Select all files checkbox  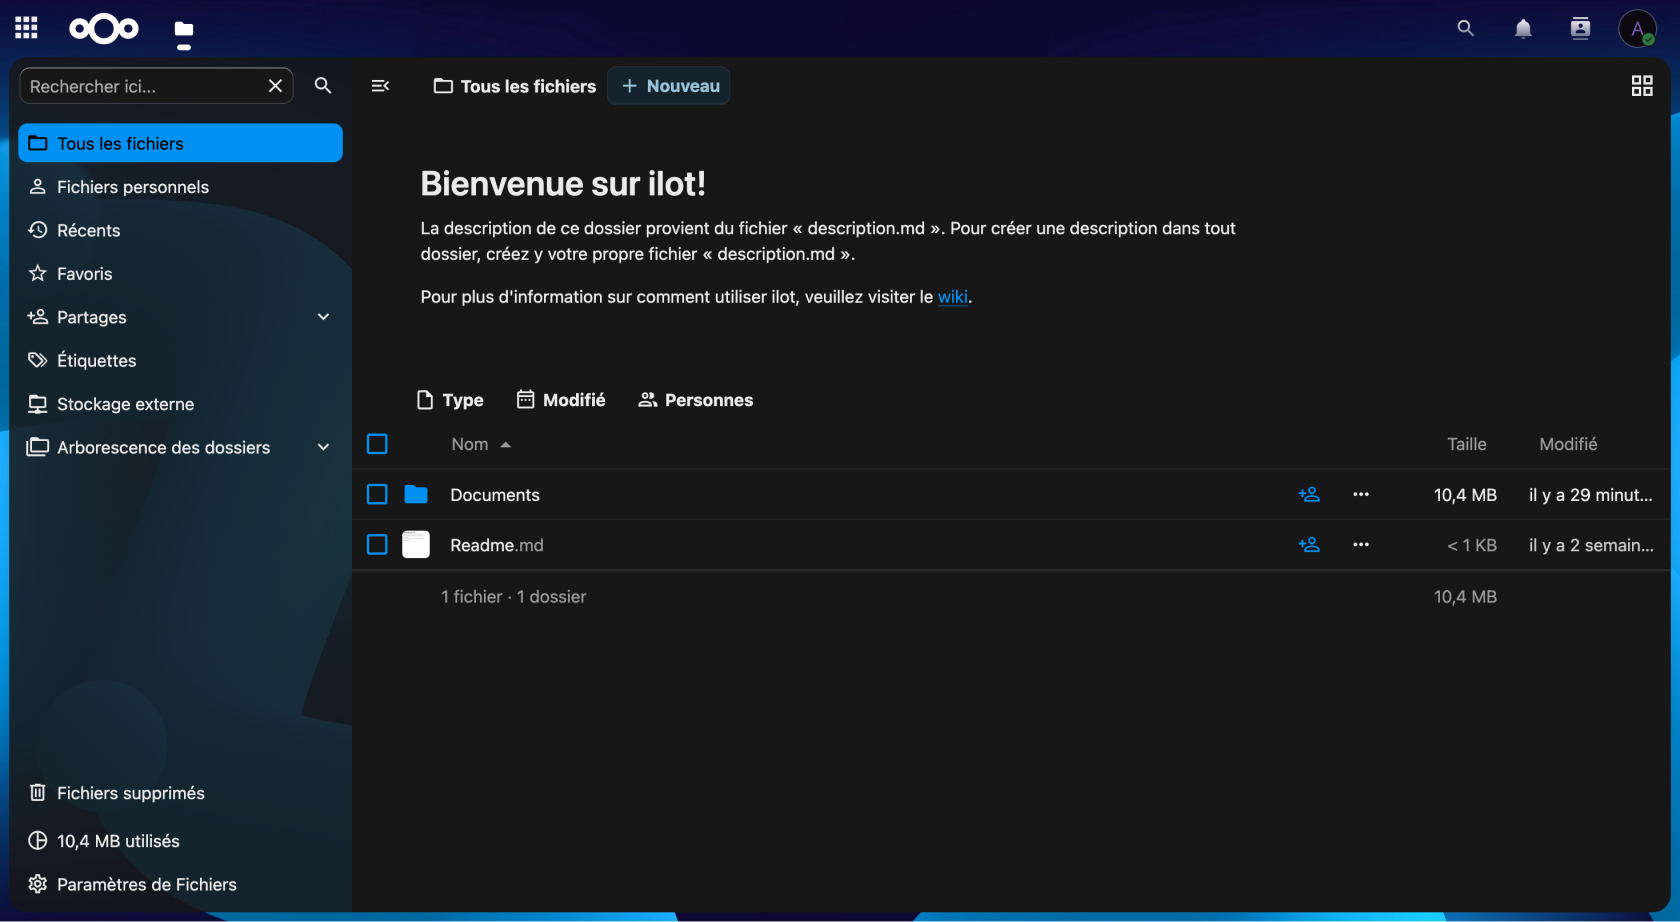(377, 444)
